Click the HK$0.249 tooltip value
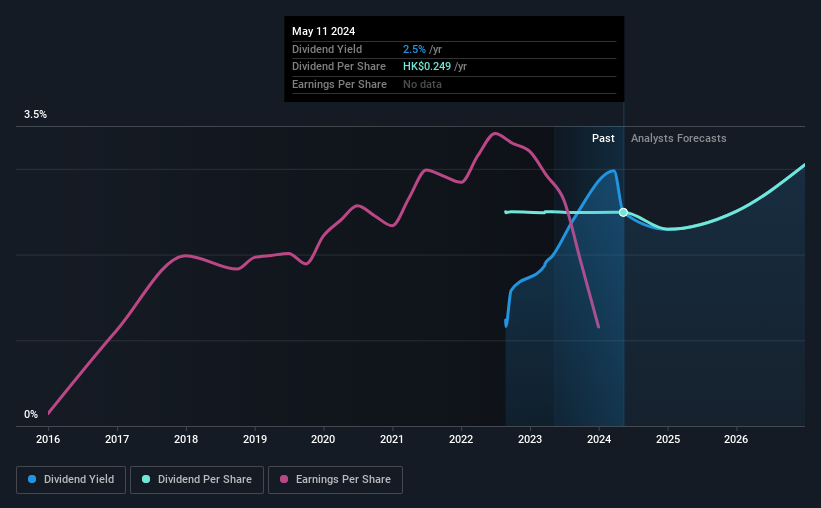 427,67
